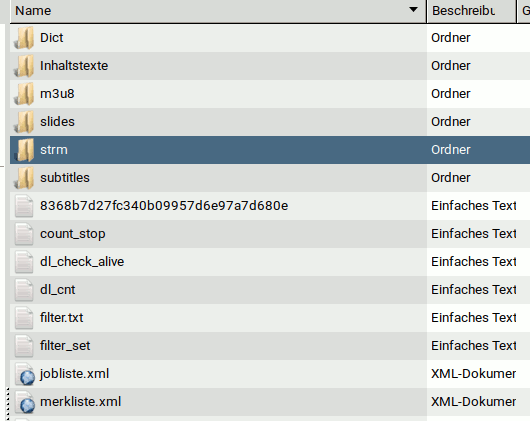Click the Inhaltstexte folder icon
The image size is (530, 421).
point(24,66)
